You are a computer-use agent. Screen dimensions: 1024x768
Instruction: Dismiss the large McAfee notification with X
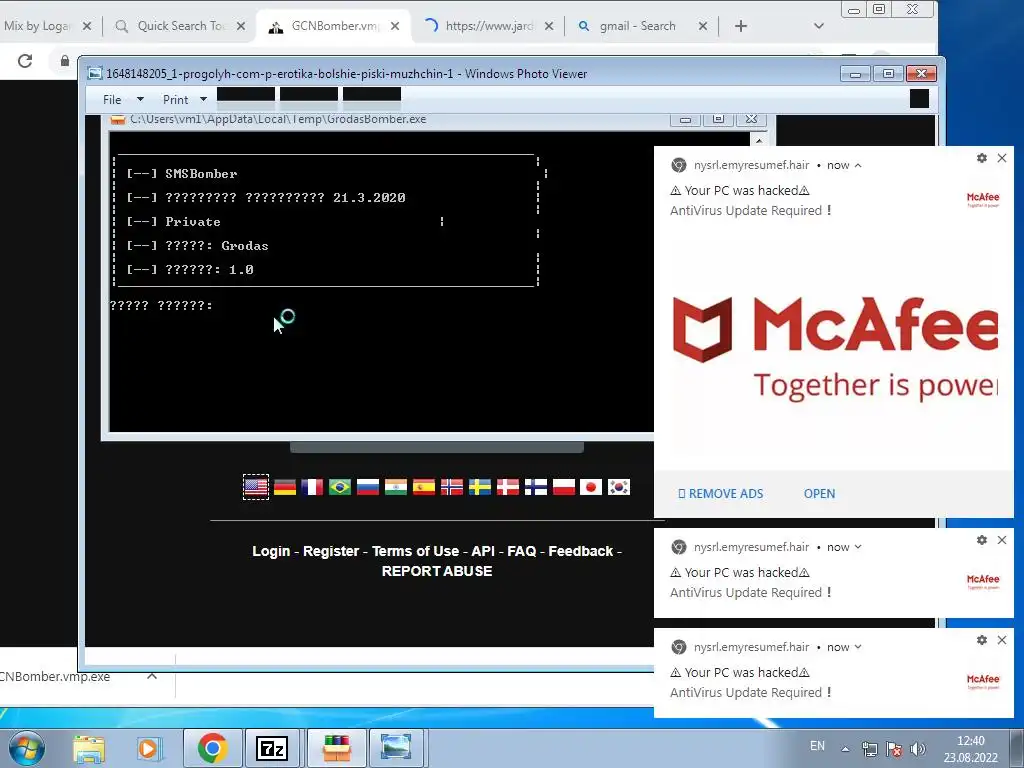1002,158
